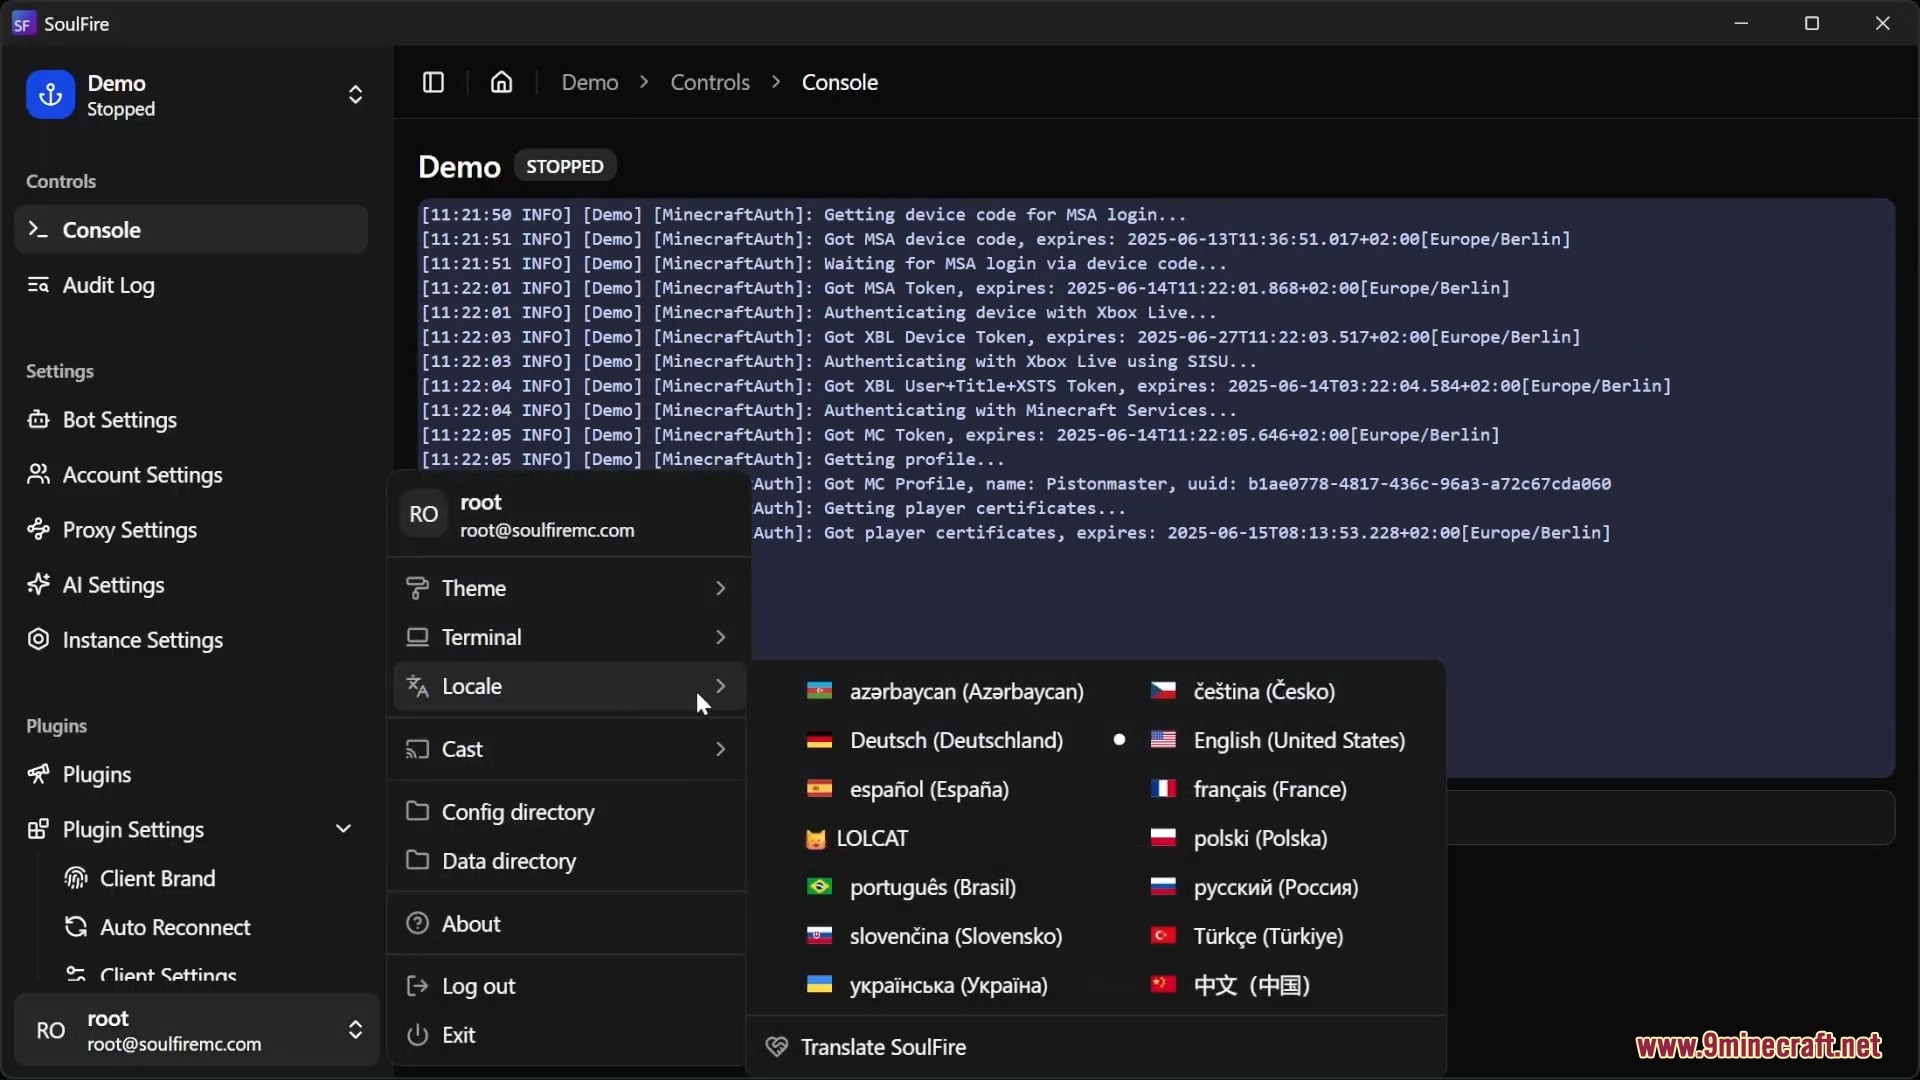Open the Demo instance switcher dropdown
Viewport: 1920px width, 1080px height.
pyautogui.click(x=355, y=95)
